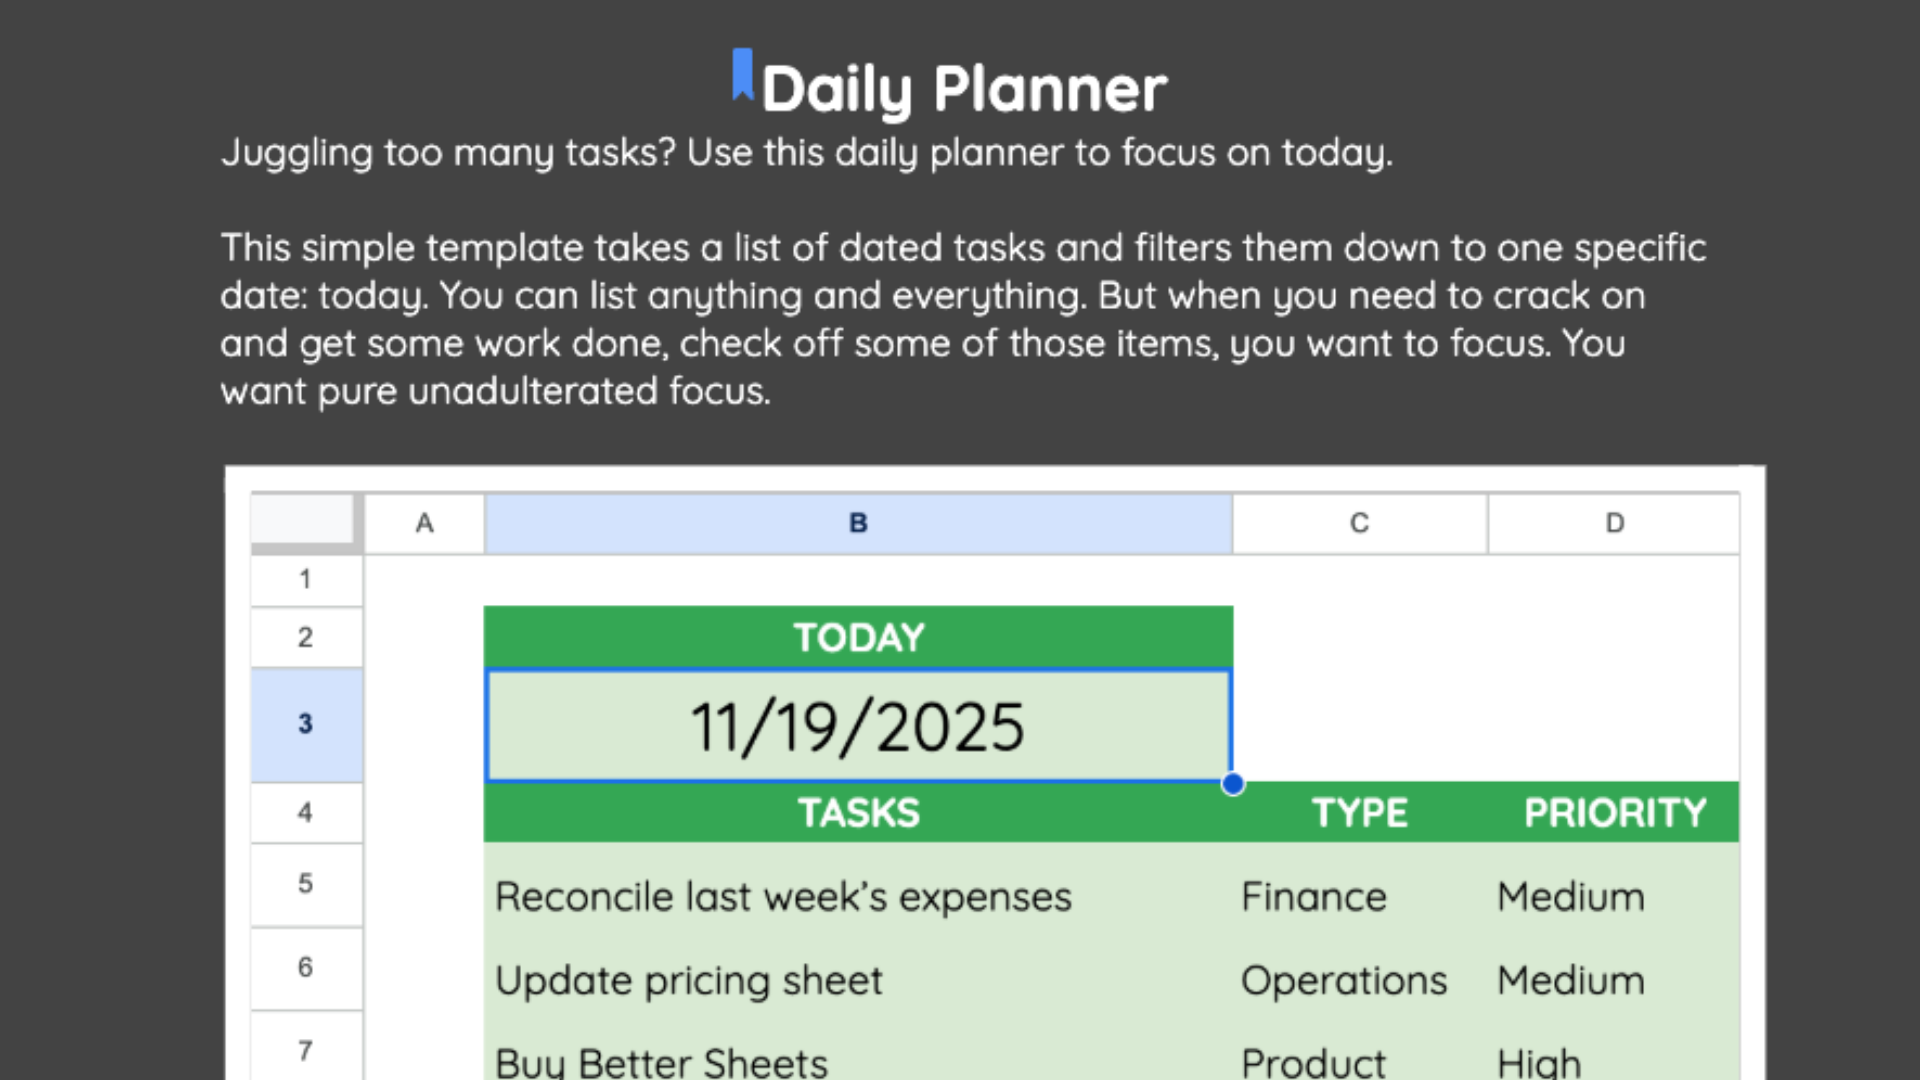Click the blue fill handle dot on the date cell
The image size is (1920, 1080).
[1233, 785]
